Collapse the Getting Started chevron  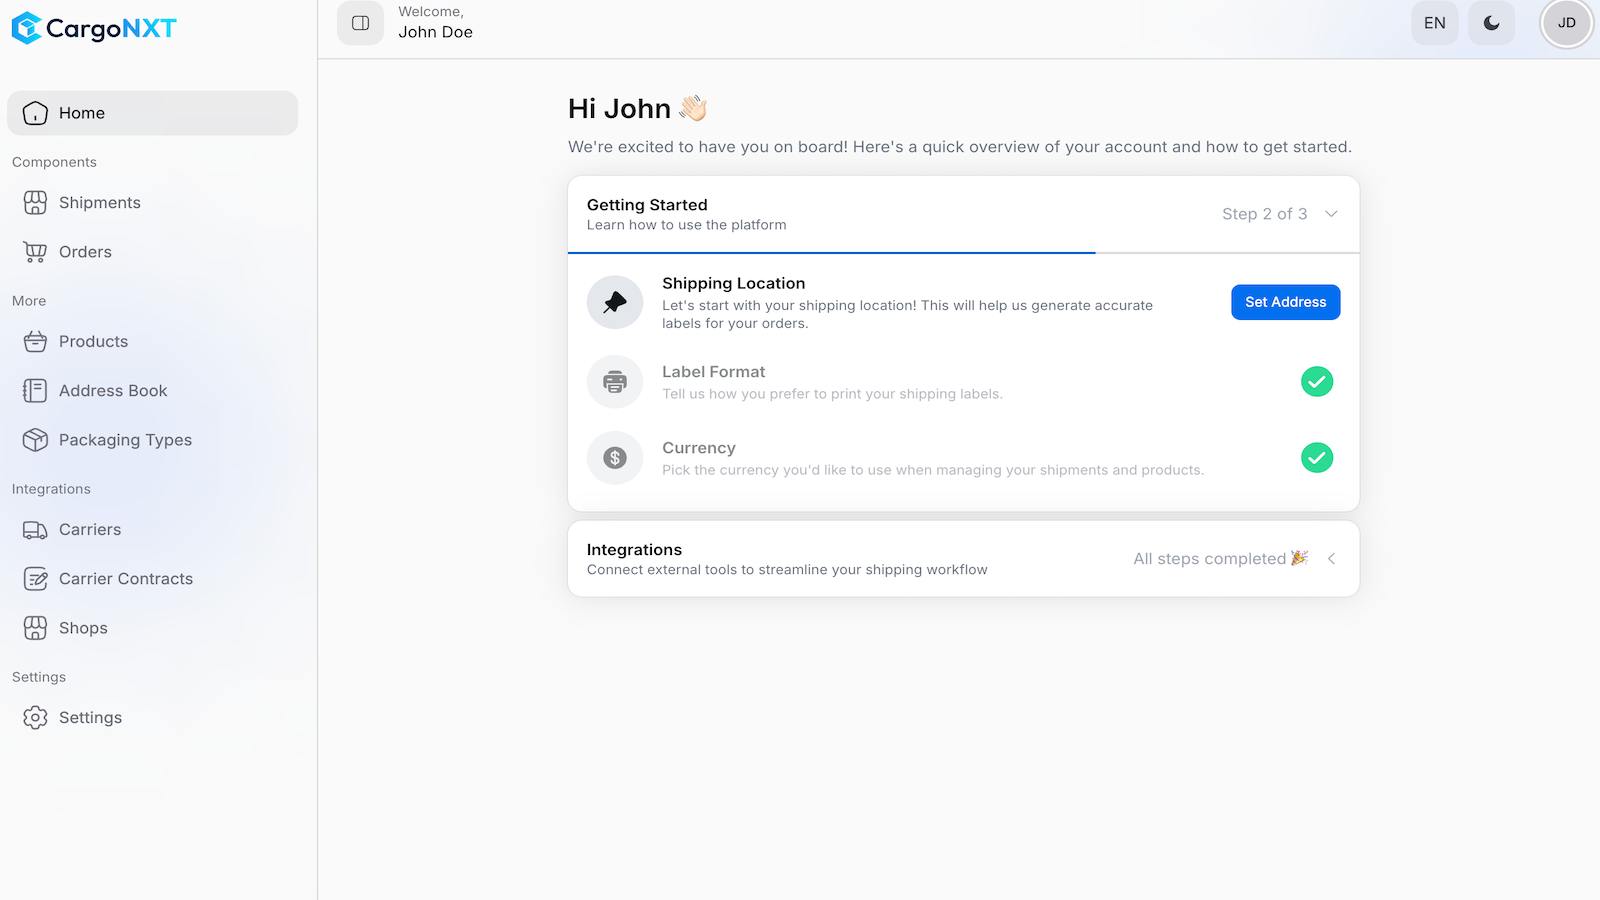tap(1331, 214)
